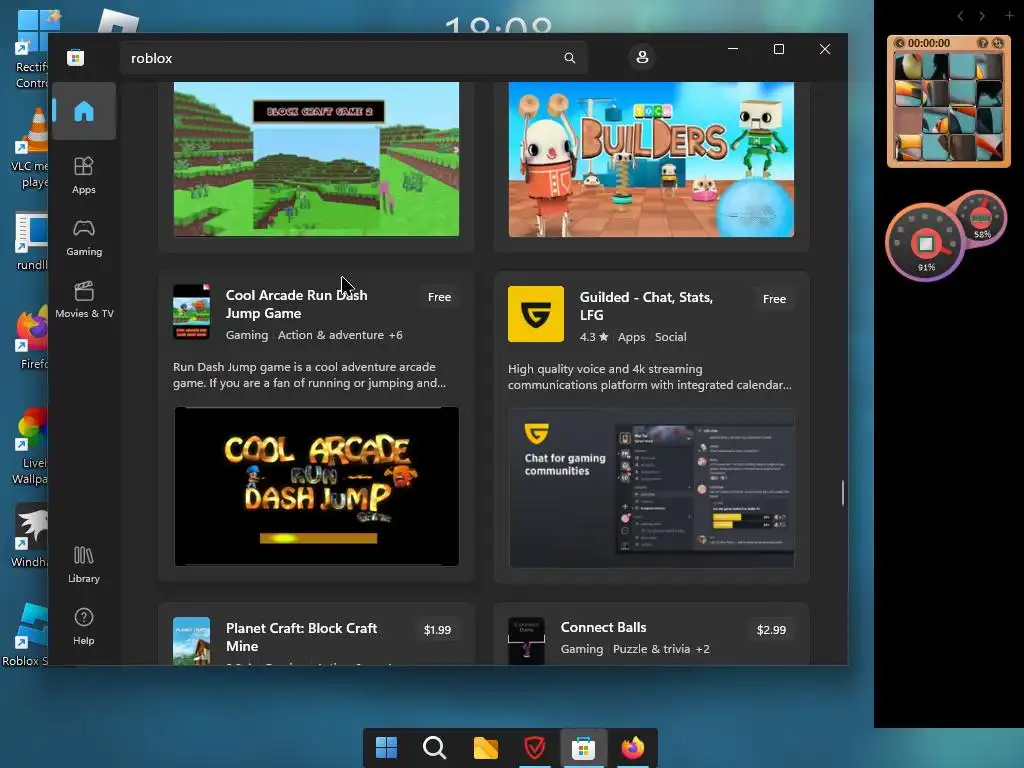The width and height of the screenshot is (1024, 768).
Task: Click the widget panel previous arrow
Action: [x=961, y=16]
